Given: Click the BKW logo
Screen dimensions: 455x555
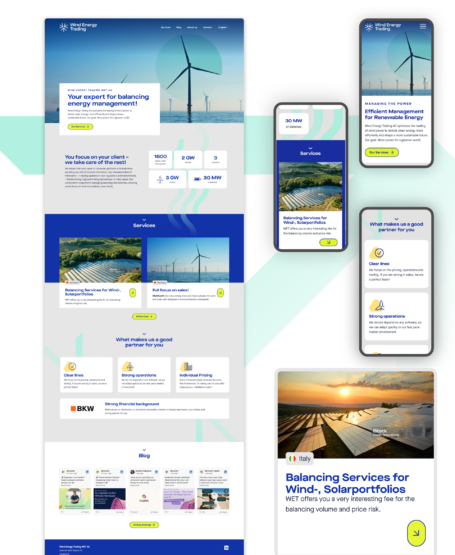Looking at the screenshot, I should click(x=82, y=408).
